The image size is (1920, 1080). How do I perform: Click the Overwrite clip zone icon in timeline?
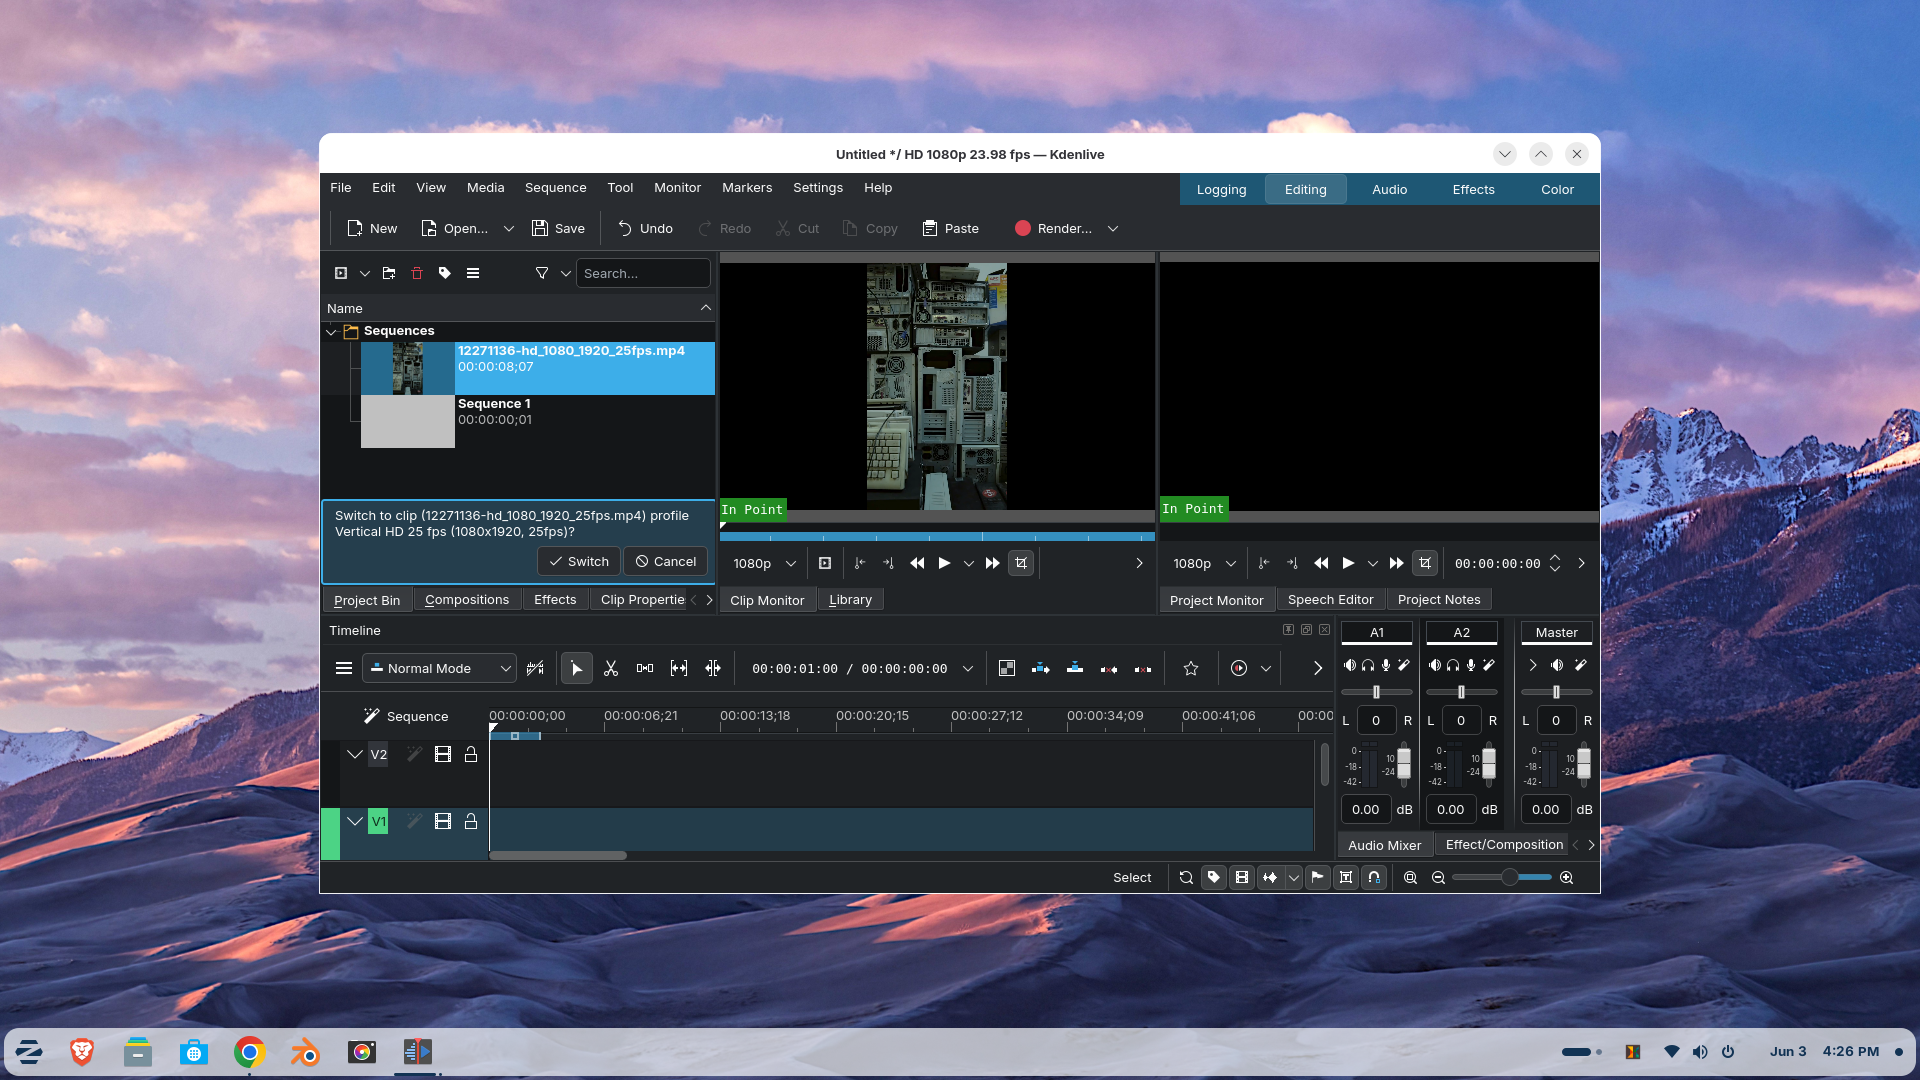[1075, 668]
